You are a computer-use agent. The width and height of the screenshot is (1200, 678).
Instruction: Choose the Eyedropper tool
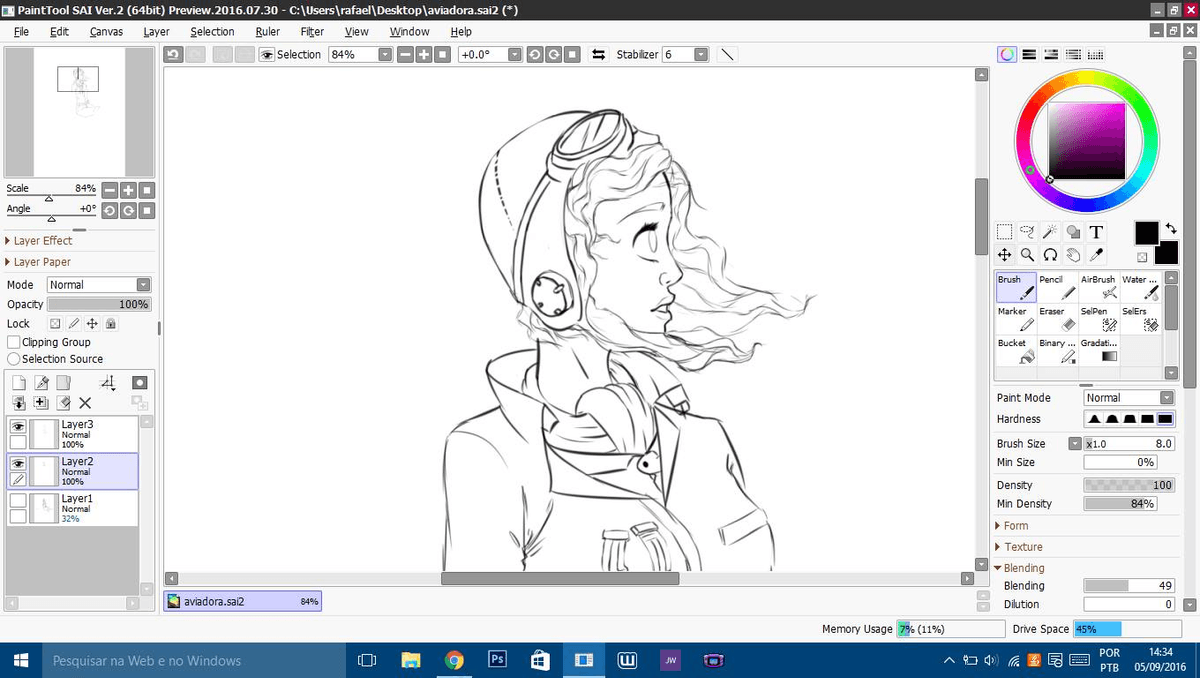pyautogui.click(x=1098, y=254)
